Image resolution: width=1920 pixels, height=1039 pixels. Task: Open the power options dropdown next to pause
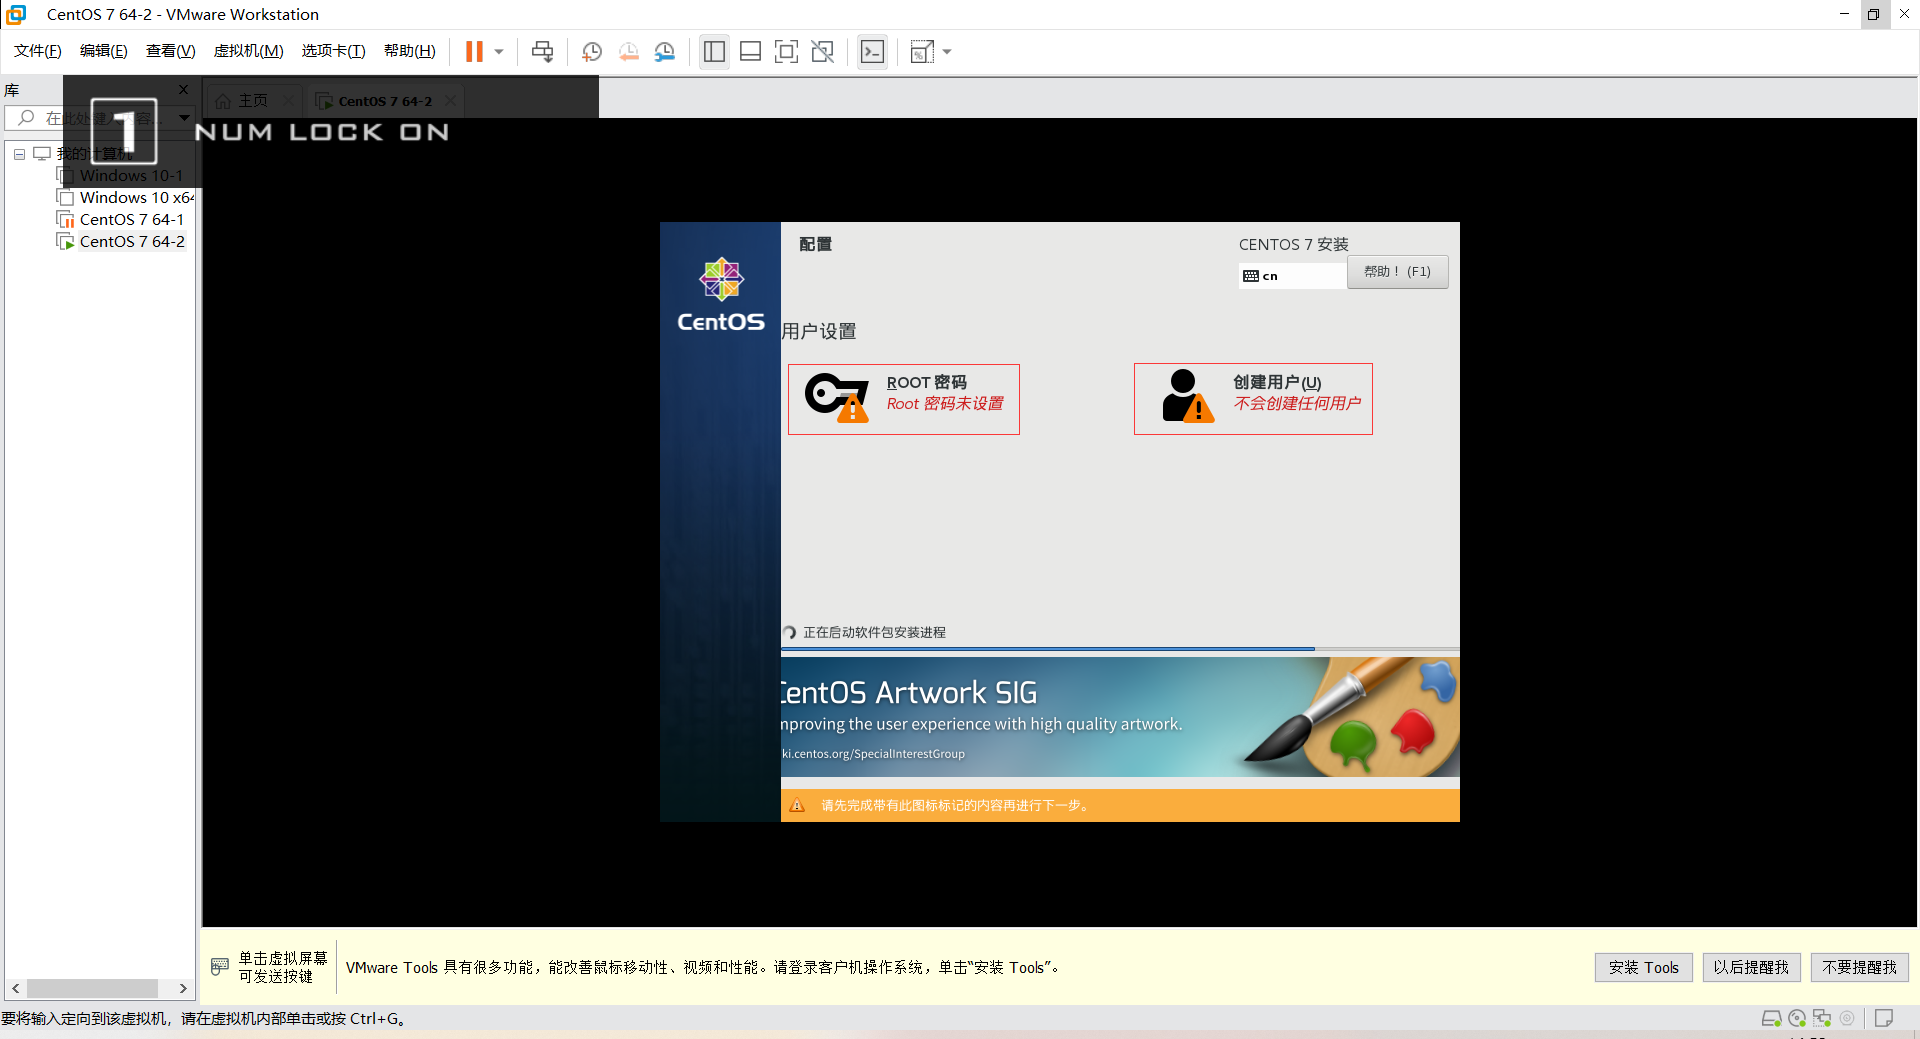pos(499,52)
